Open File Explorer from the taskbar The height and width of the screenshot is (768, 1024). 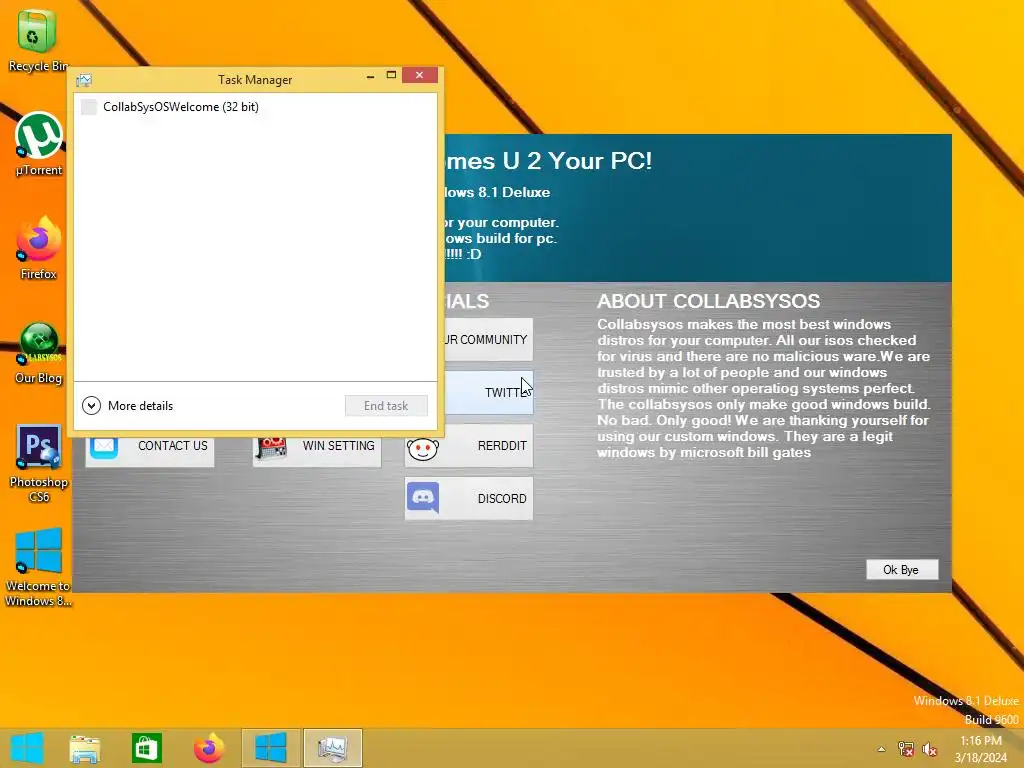pyautogui.click(x=85, y=748)
